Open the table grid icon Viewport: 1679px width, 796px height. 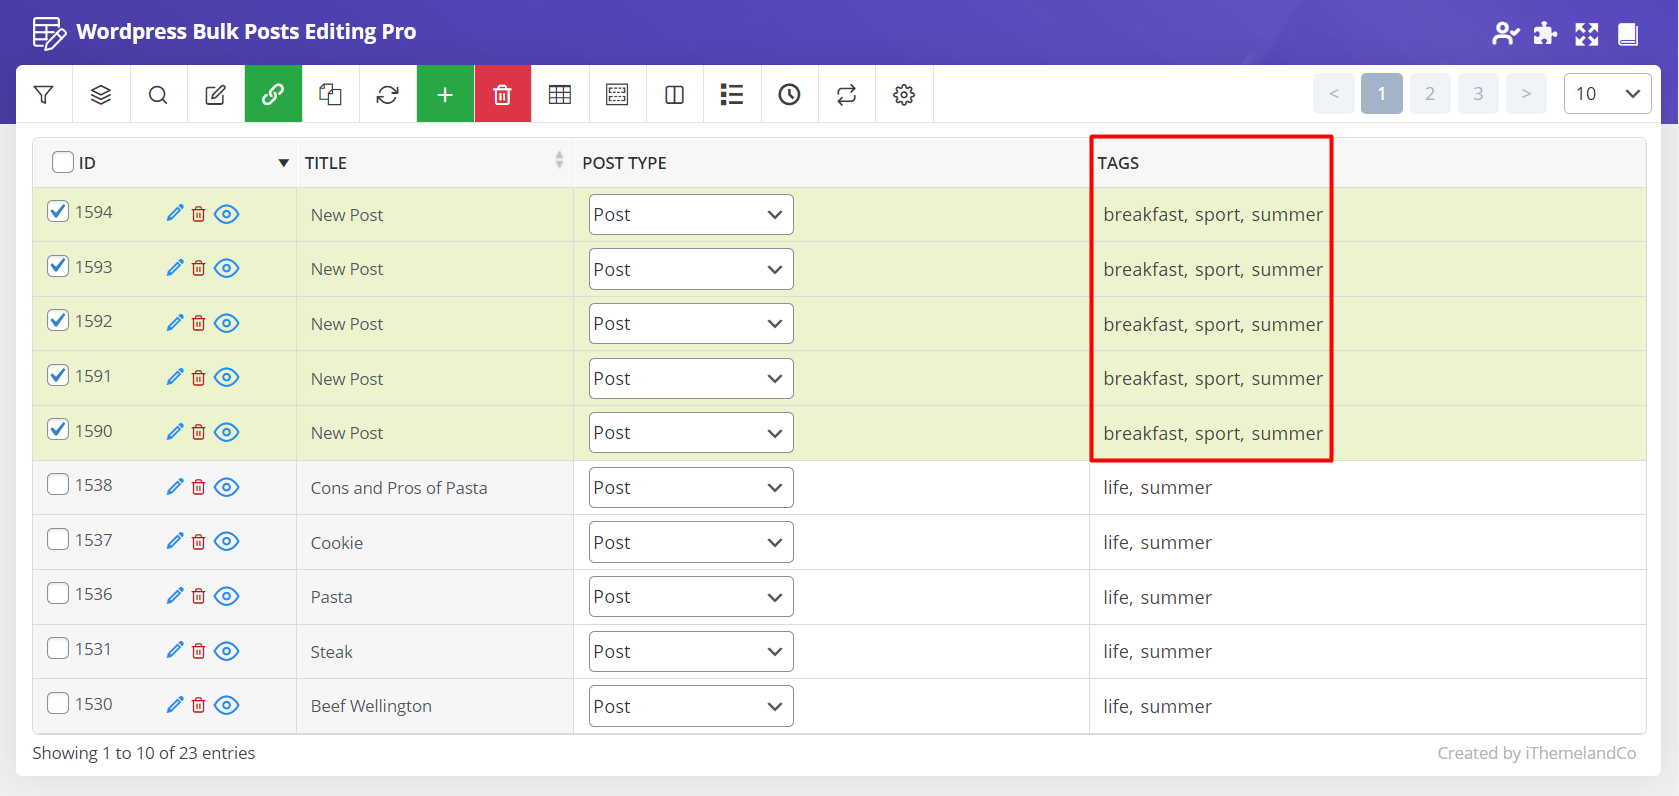(x=560, y=94)
